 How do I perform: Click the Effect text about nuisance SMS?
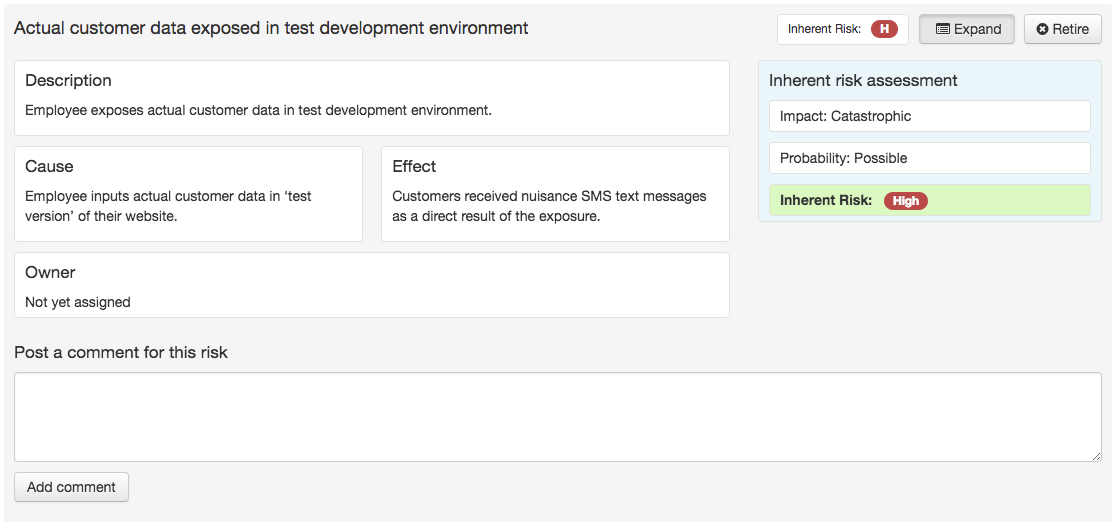click(x=549, y=206)
